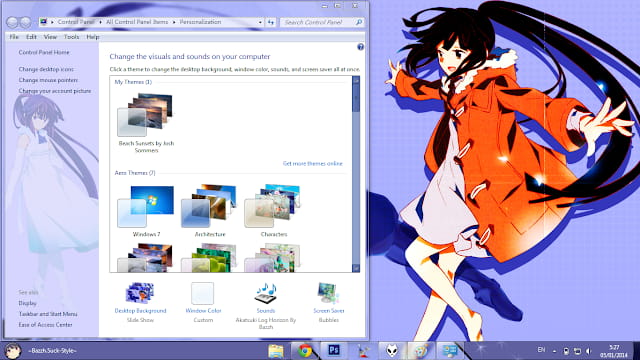Open Change desktop icons
Image resolution: width=640 pixels, height=360 pixels.
tap(46, 69)
